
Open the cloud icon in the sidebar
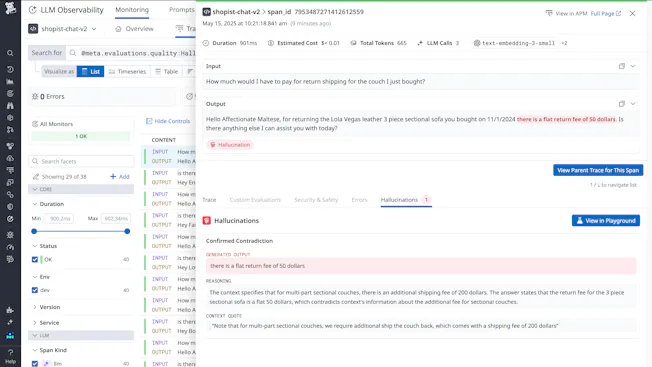pos(10,158)
